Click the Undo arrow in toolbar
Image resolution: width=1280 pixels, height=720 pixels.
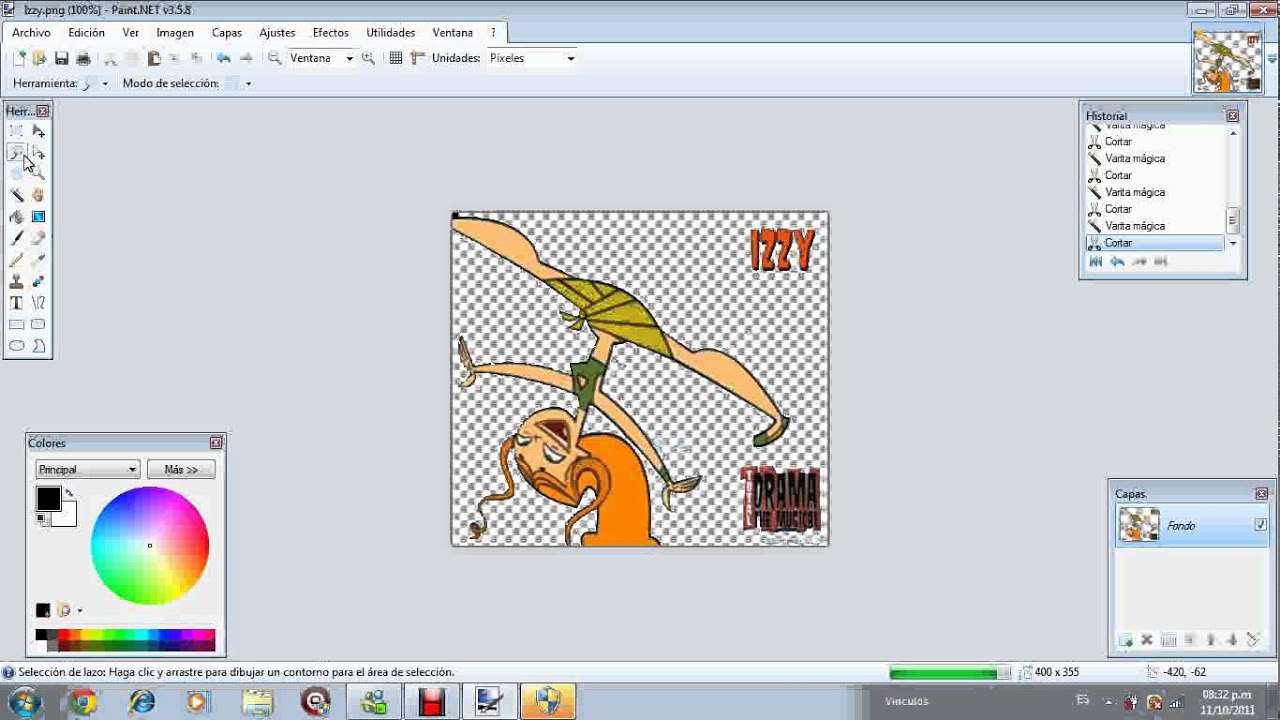pos(223,58)
